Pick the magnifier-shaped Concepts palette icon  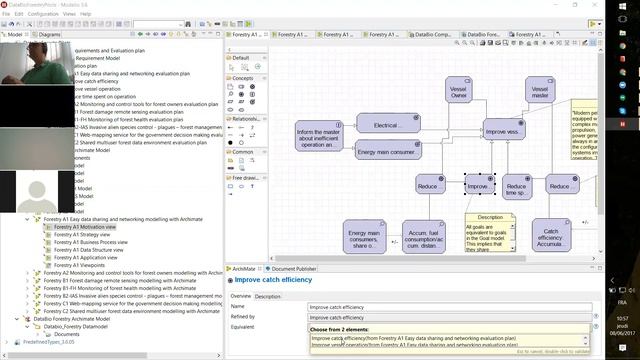pos(230,94)
